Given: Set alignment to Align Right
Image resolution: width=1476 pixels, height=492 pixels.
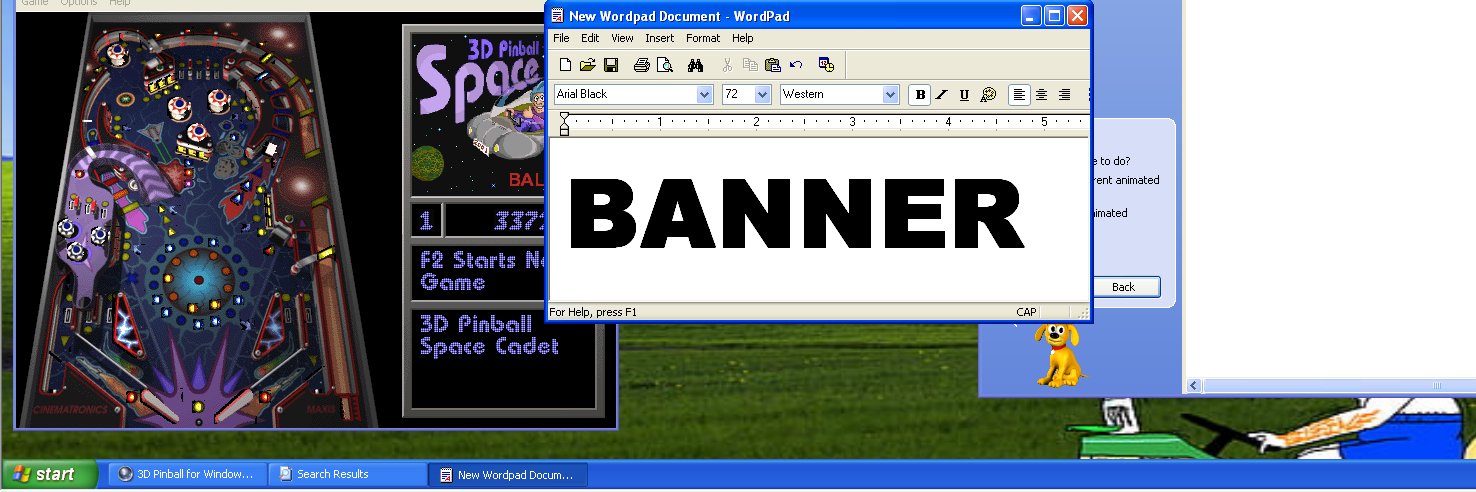Looking at the screenshot, I should point(1064,95).
